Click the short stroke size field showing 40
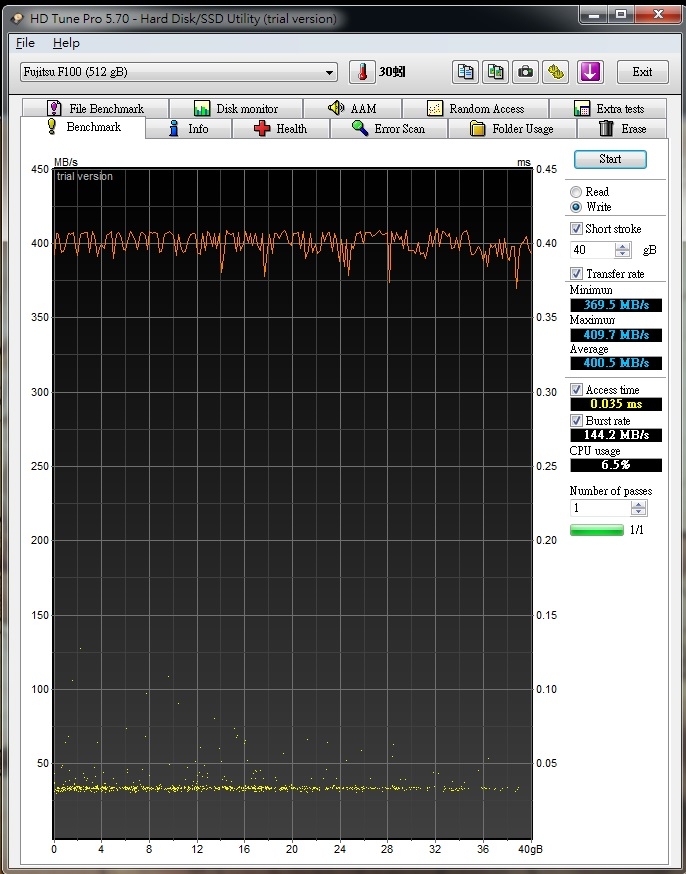The width and height of the screenshot is (686, 874). point(592,250)
